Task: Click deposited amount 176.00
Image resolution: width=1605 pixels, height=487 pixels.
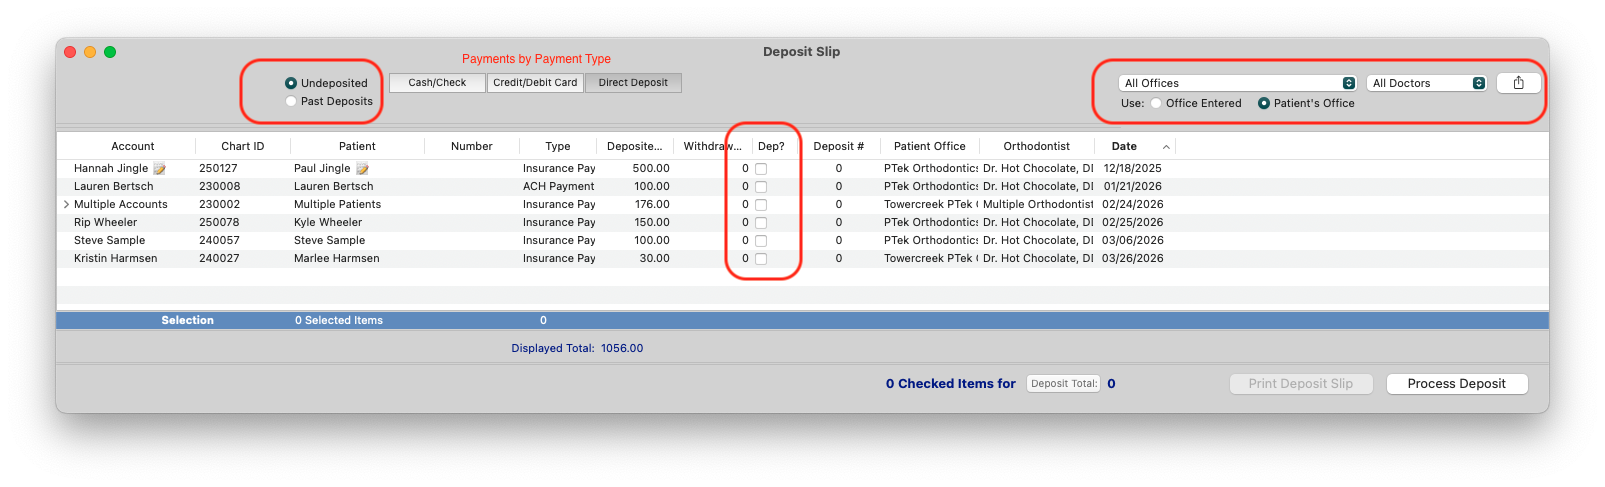Action: pyautogui.click(x=652, y=205)
